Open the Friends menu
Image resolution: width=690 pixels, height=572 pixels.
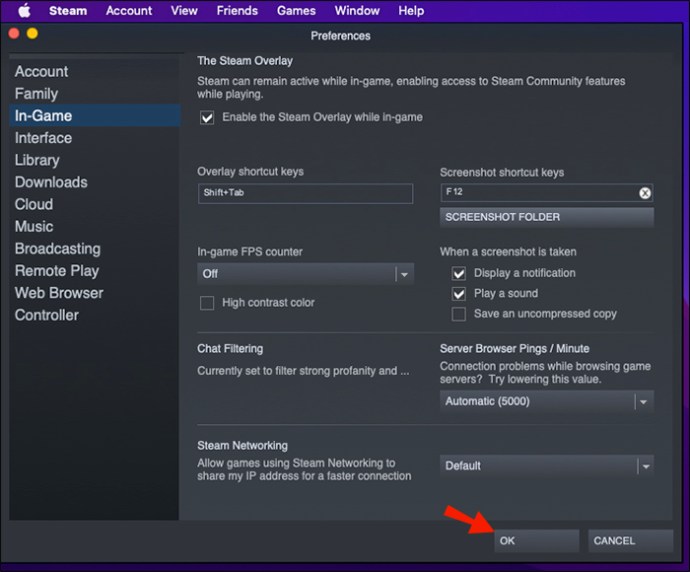[237, 10]
